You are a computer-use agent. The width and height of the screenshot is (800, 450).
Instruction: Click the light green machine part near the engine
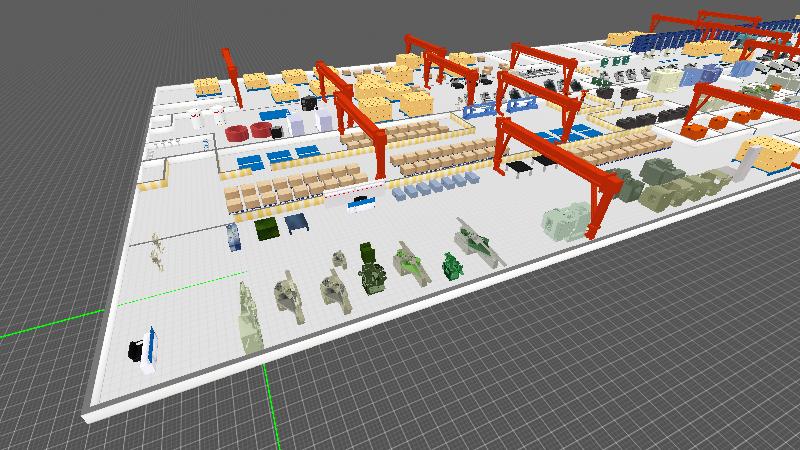(409, 262)
